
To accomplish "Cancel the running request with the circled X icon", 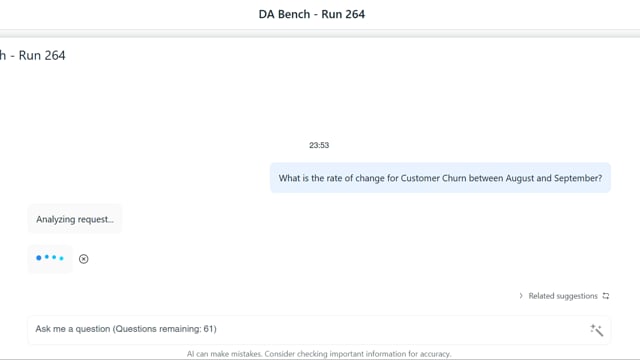I will coord(84,259).
